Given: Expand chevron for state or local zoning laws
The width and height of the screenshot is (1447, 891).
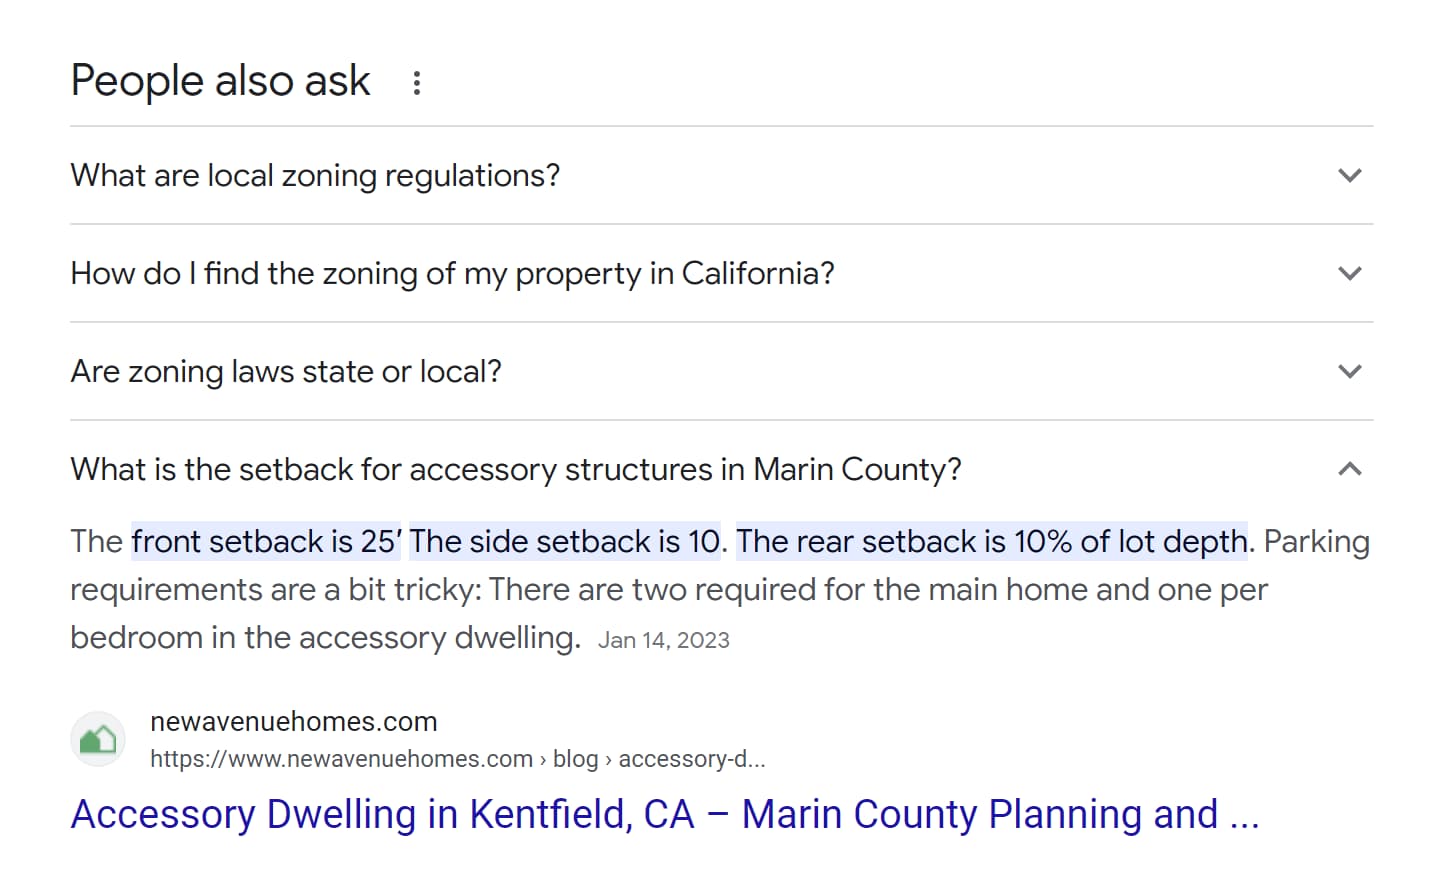Looking at the screenshot, I should click(1349, 372).
